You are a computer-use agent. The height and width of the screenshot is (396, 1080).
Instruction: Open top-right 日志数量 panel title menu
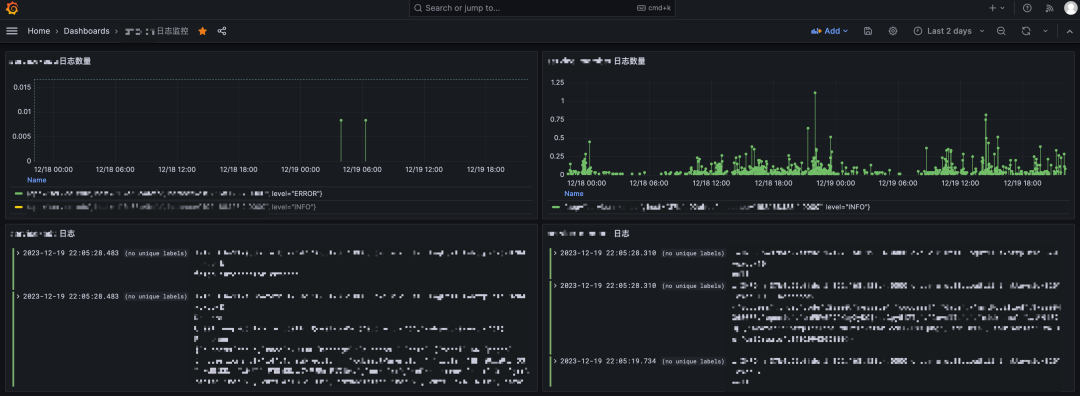pyautogui.click(x=596, y=61)
